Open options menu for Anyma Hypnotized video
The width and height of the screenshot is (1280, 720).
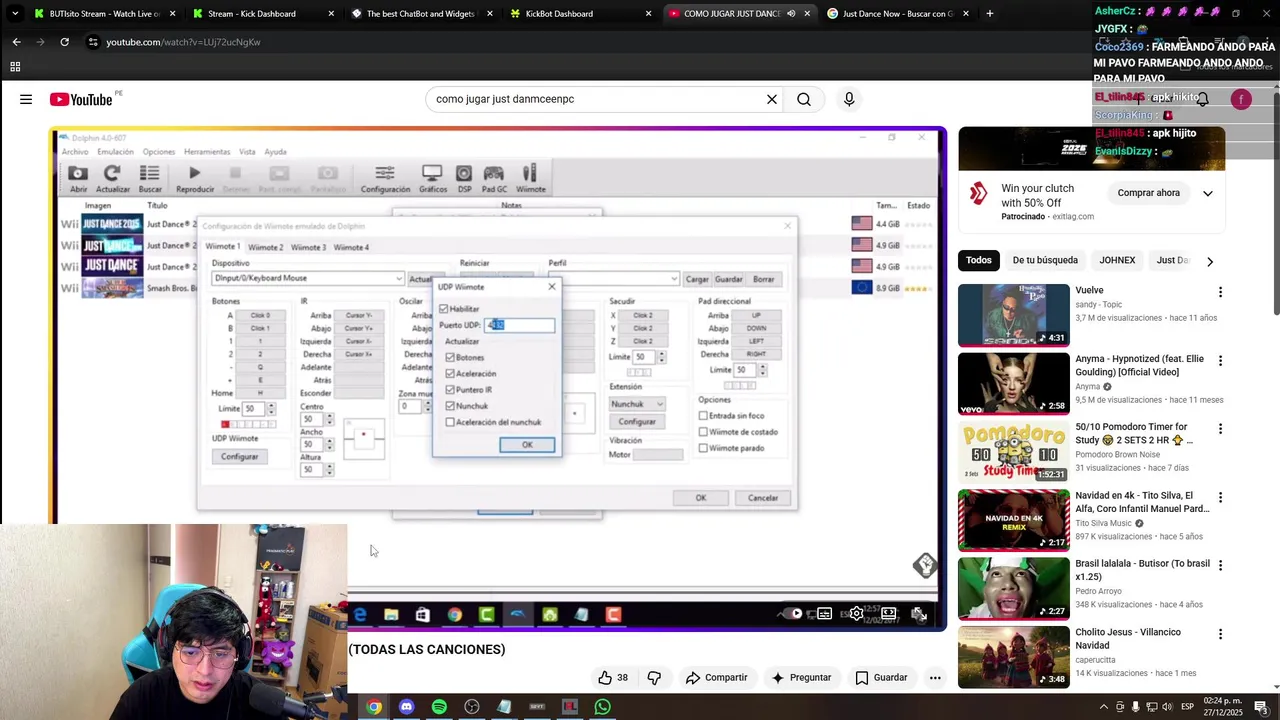coord(1220,360)
